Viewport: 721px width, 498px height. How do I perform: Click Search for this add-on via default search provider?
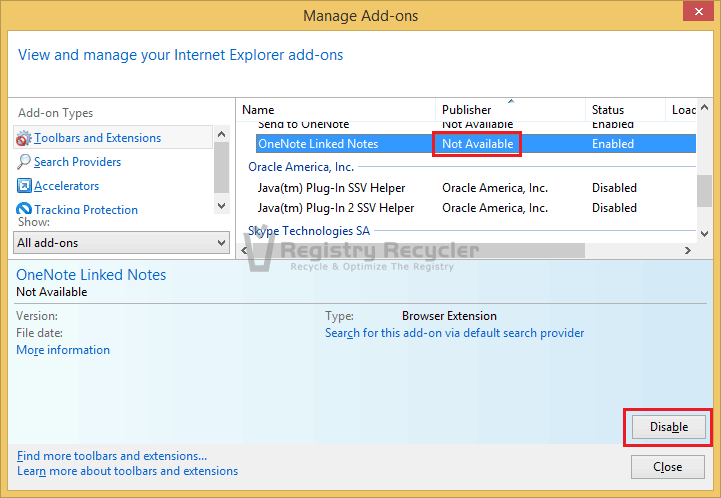(x=454, y=333)
